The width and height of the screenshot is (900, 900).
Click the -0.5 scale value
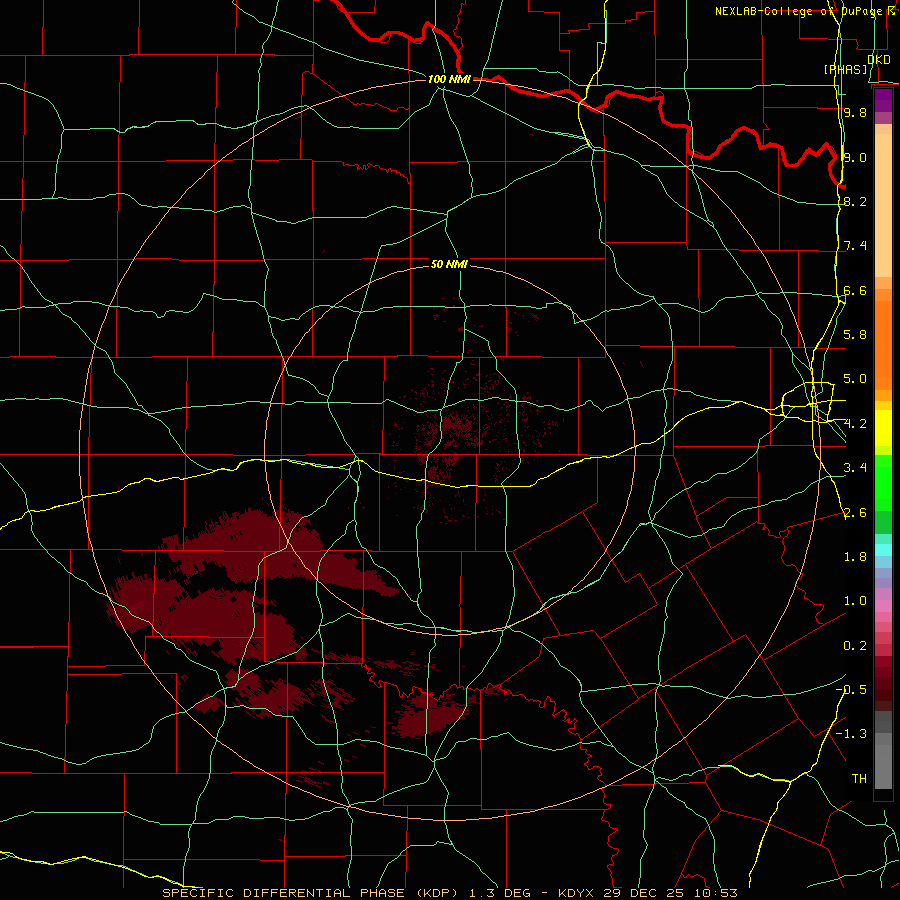852,690
